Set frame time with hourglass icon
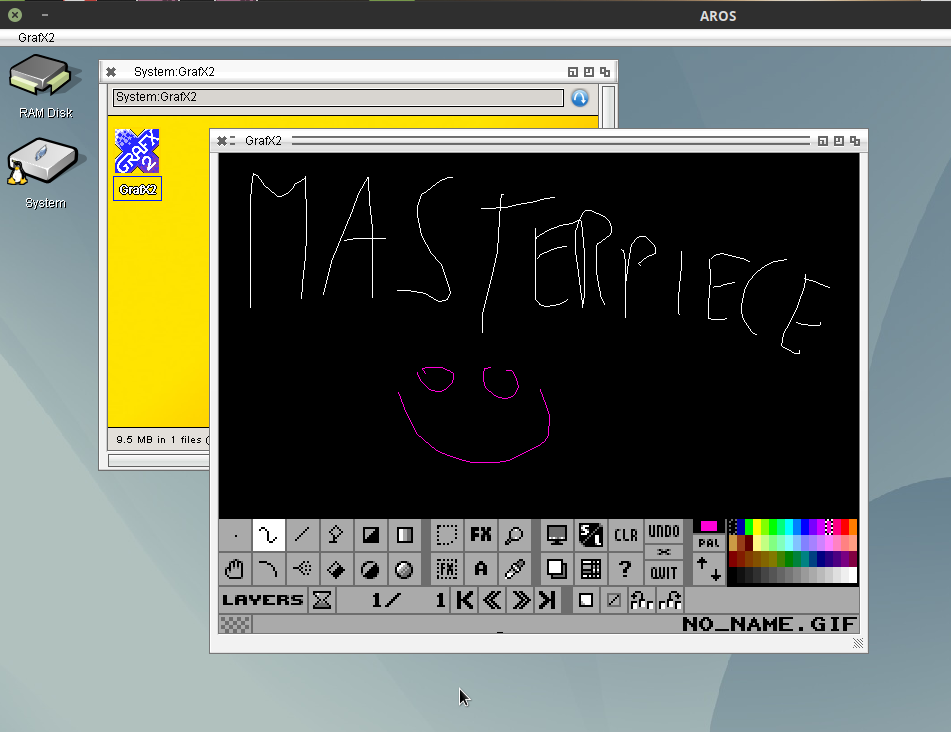Viewport: 951px width, 732px height. click(322, 600)
